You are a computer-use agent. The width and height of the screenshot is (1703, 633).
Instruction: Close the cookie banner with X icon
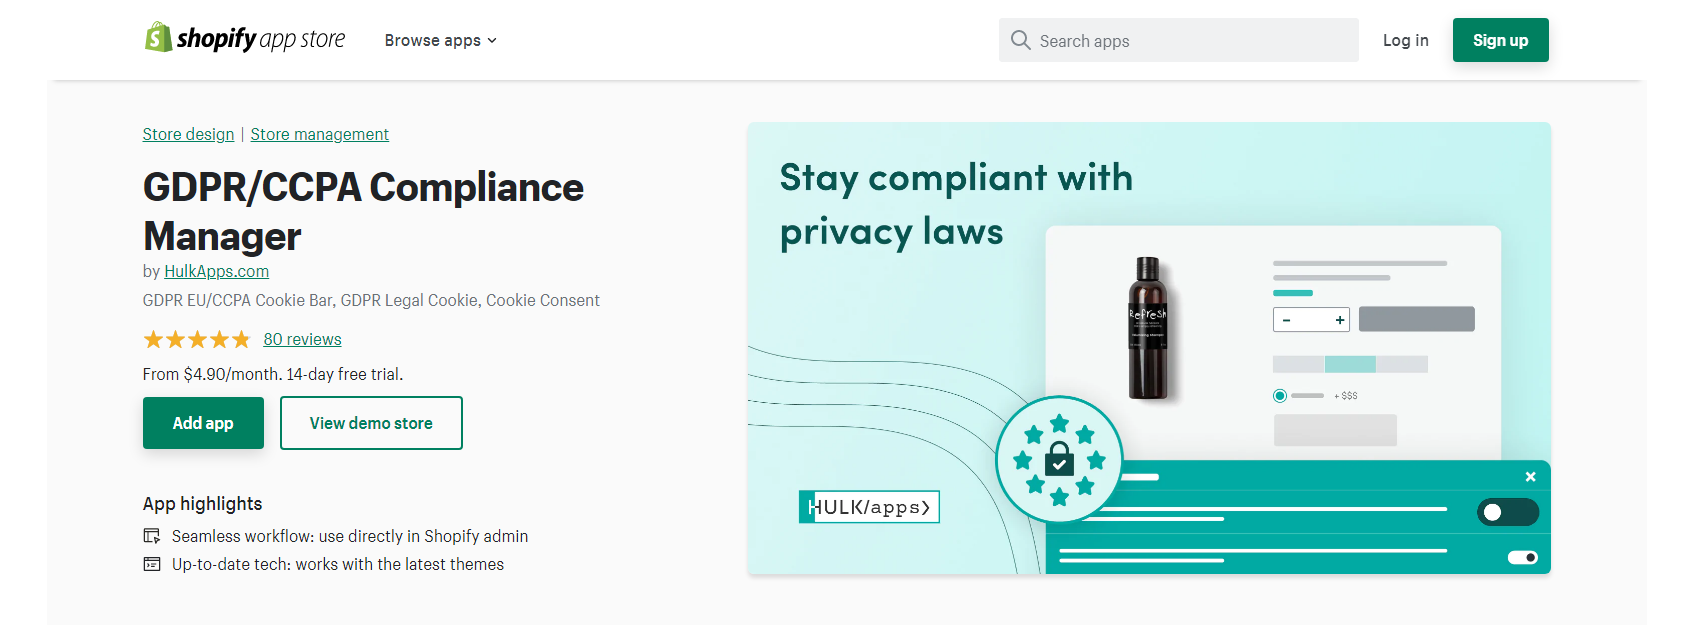pyautogui.click(x=1530, y=477)
